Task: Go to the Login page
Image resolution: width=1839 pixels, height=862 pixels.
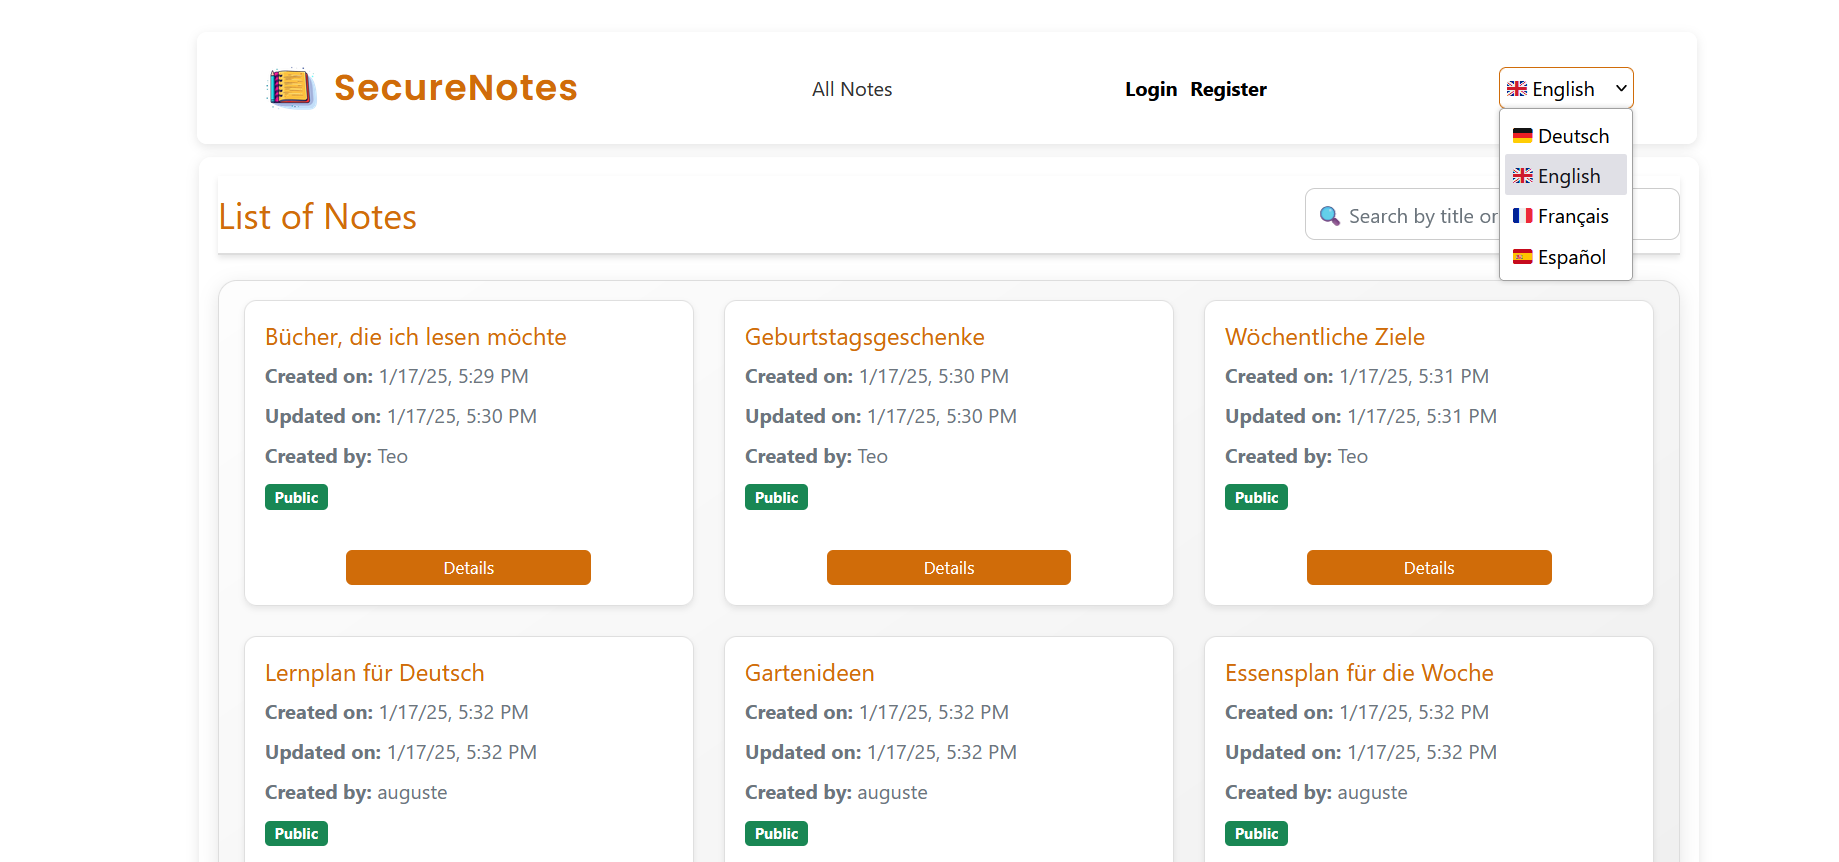Action: (1150, 89)
